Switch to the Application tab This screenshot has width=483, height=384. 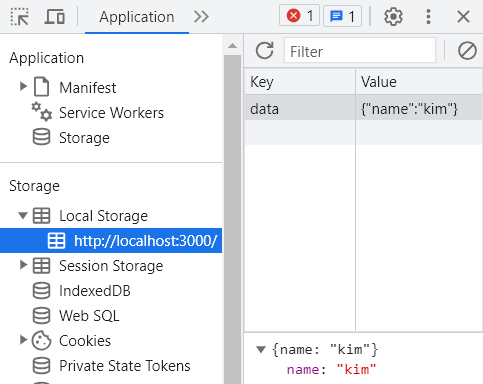click(x=137, y=17)
